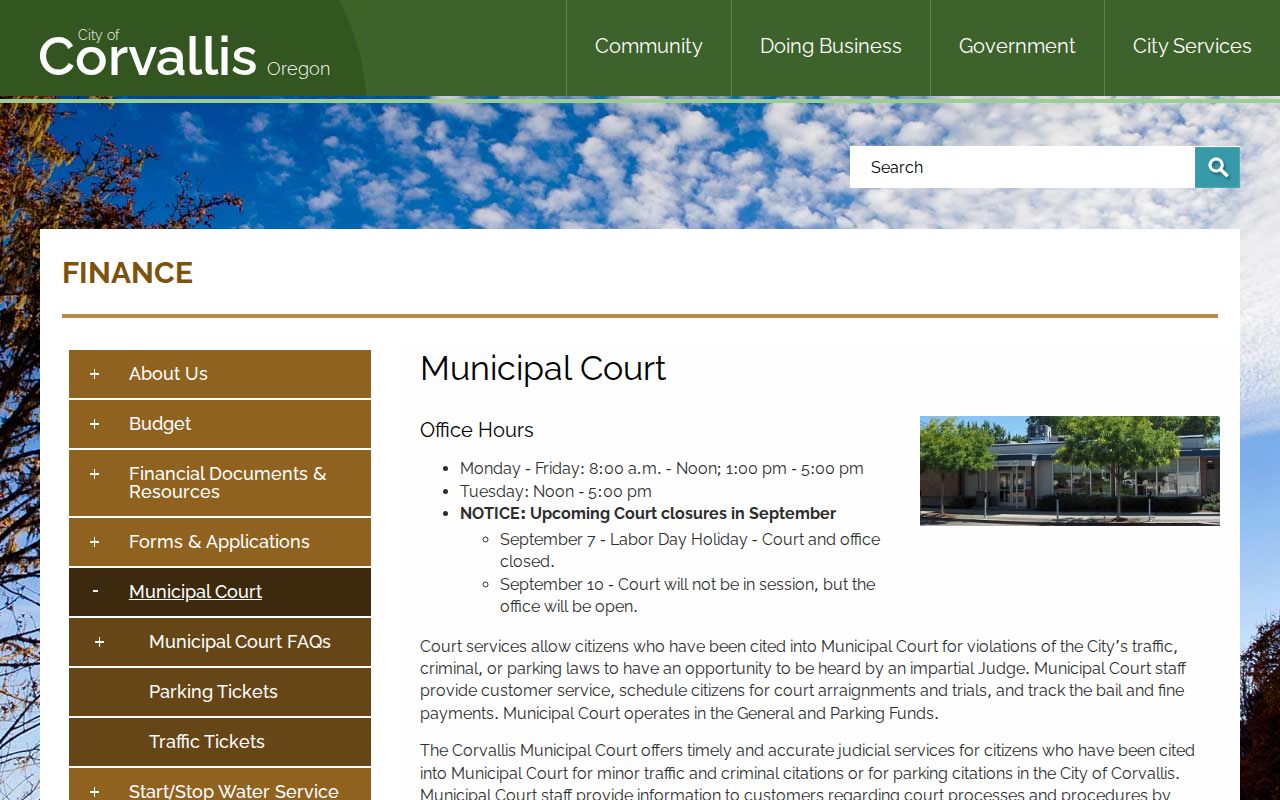1280x800 pixels.
Task: Go to About Us page link
Action: tap(168, 374)
